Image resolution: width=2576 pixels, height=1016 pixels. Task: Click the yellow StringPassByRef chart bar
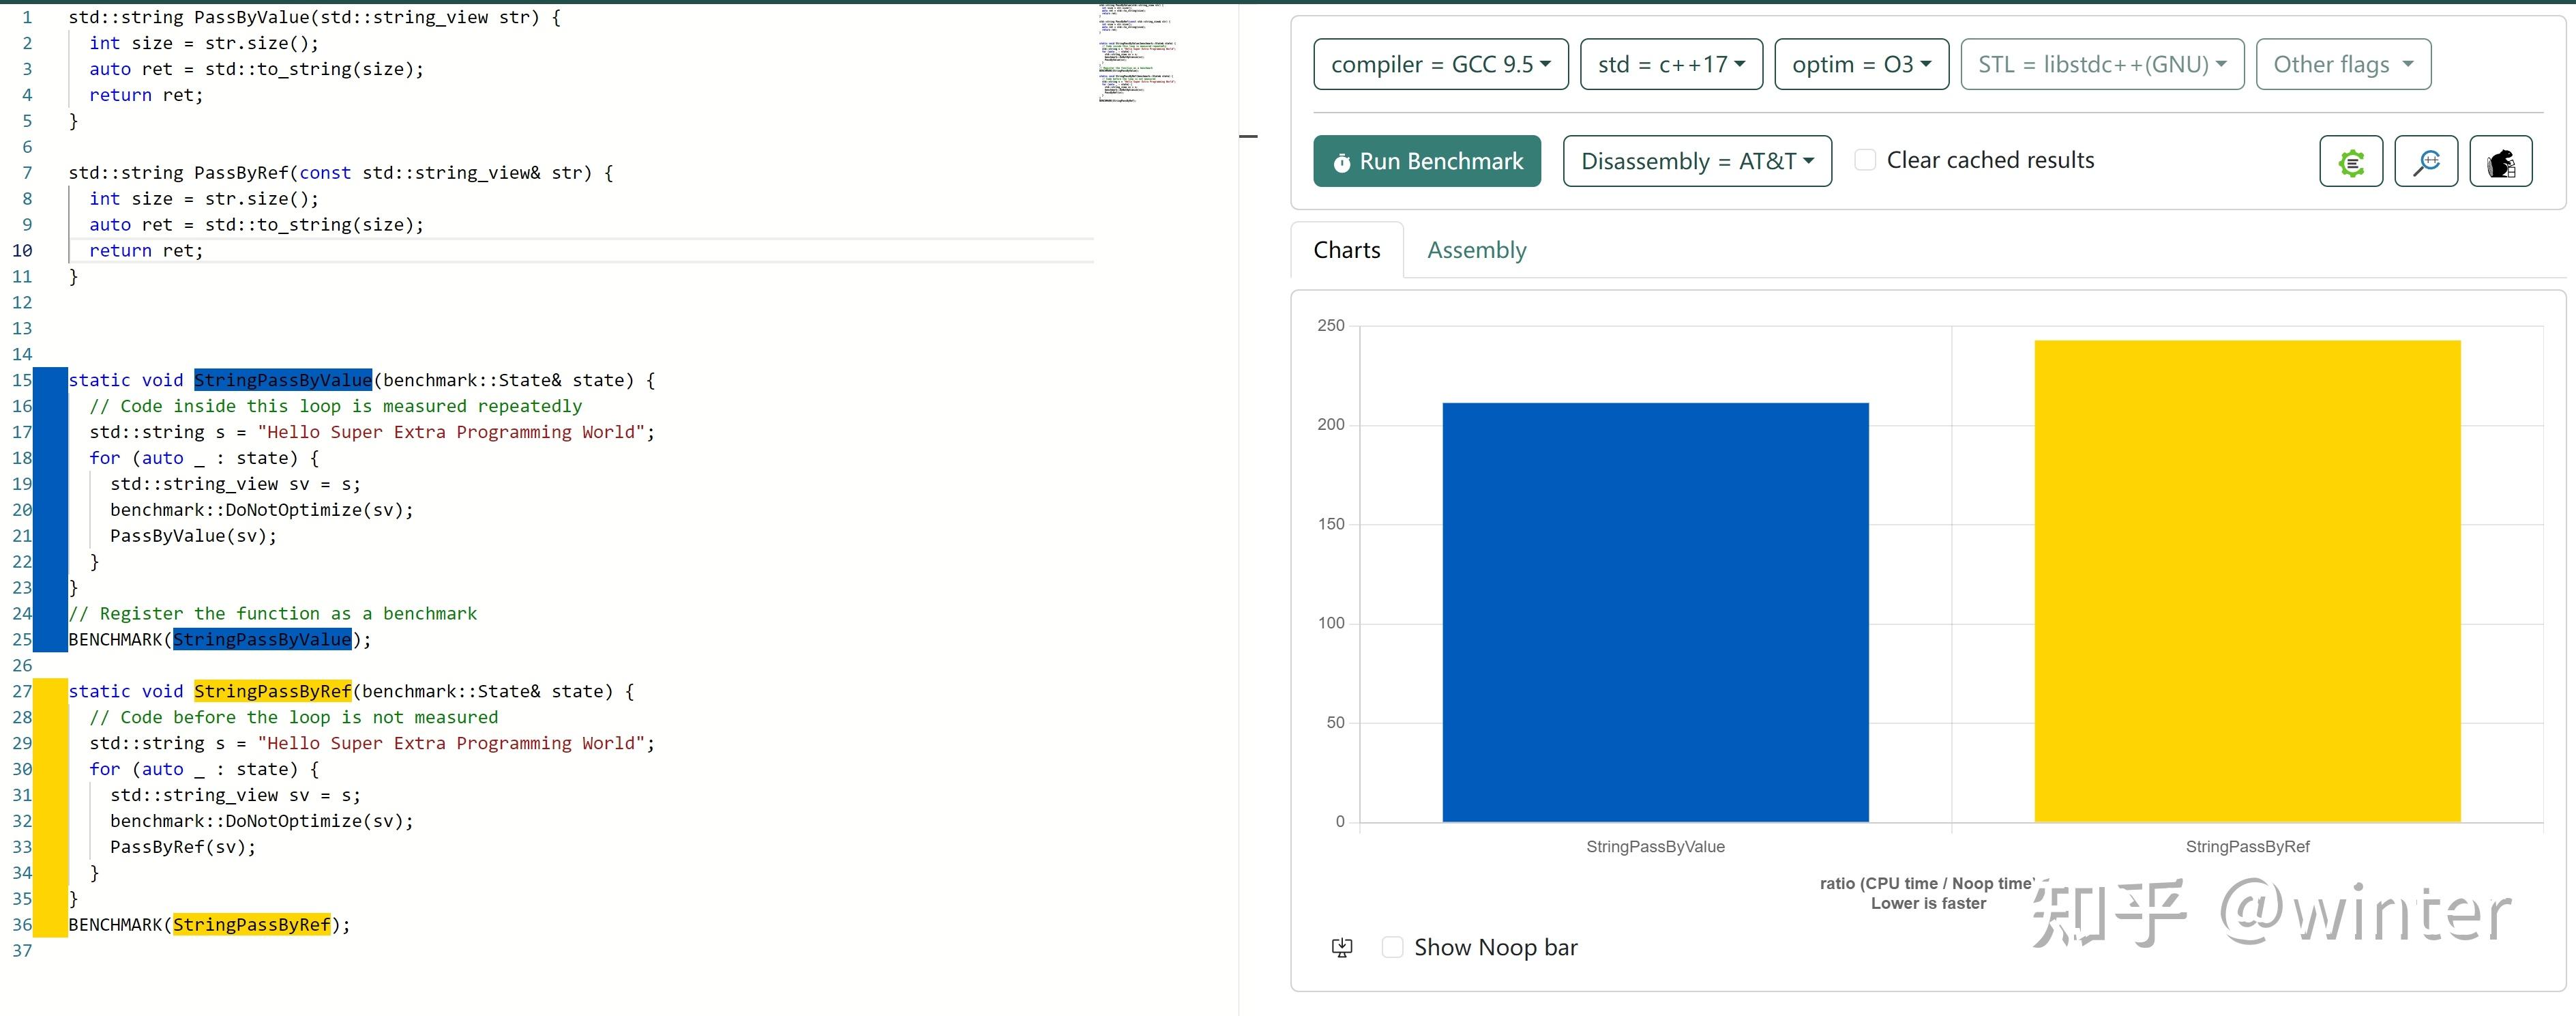point(2247,580)
